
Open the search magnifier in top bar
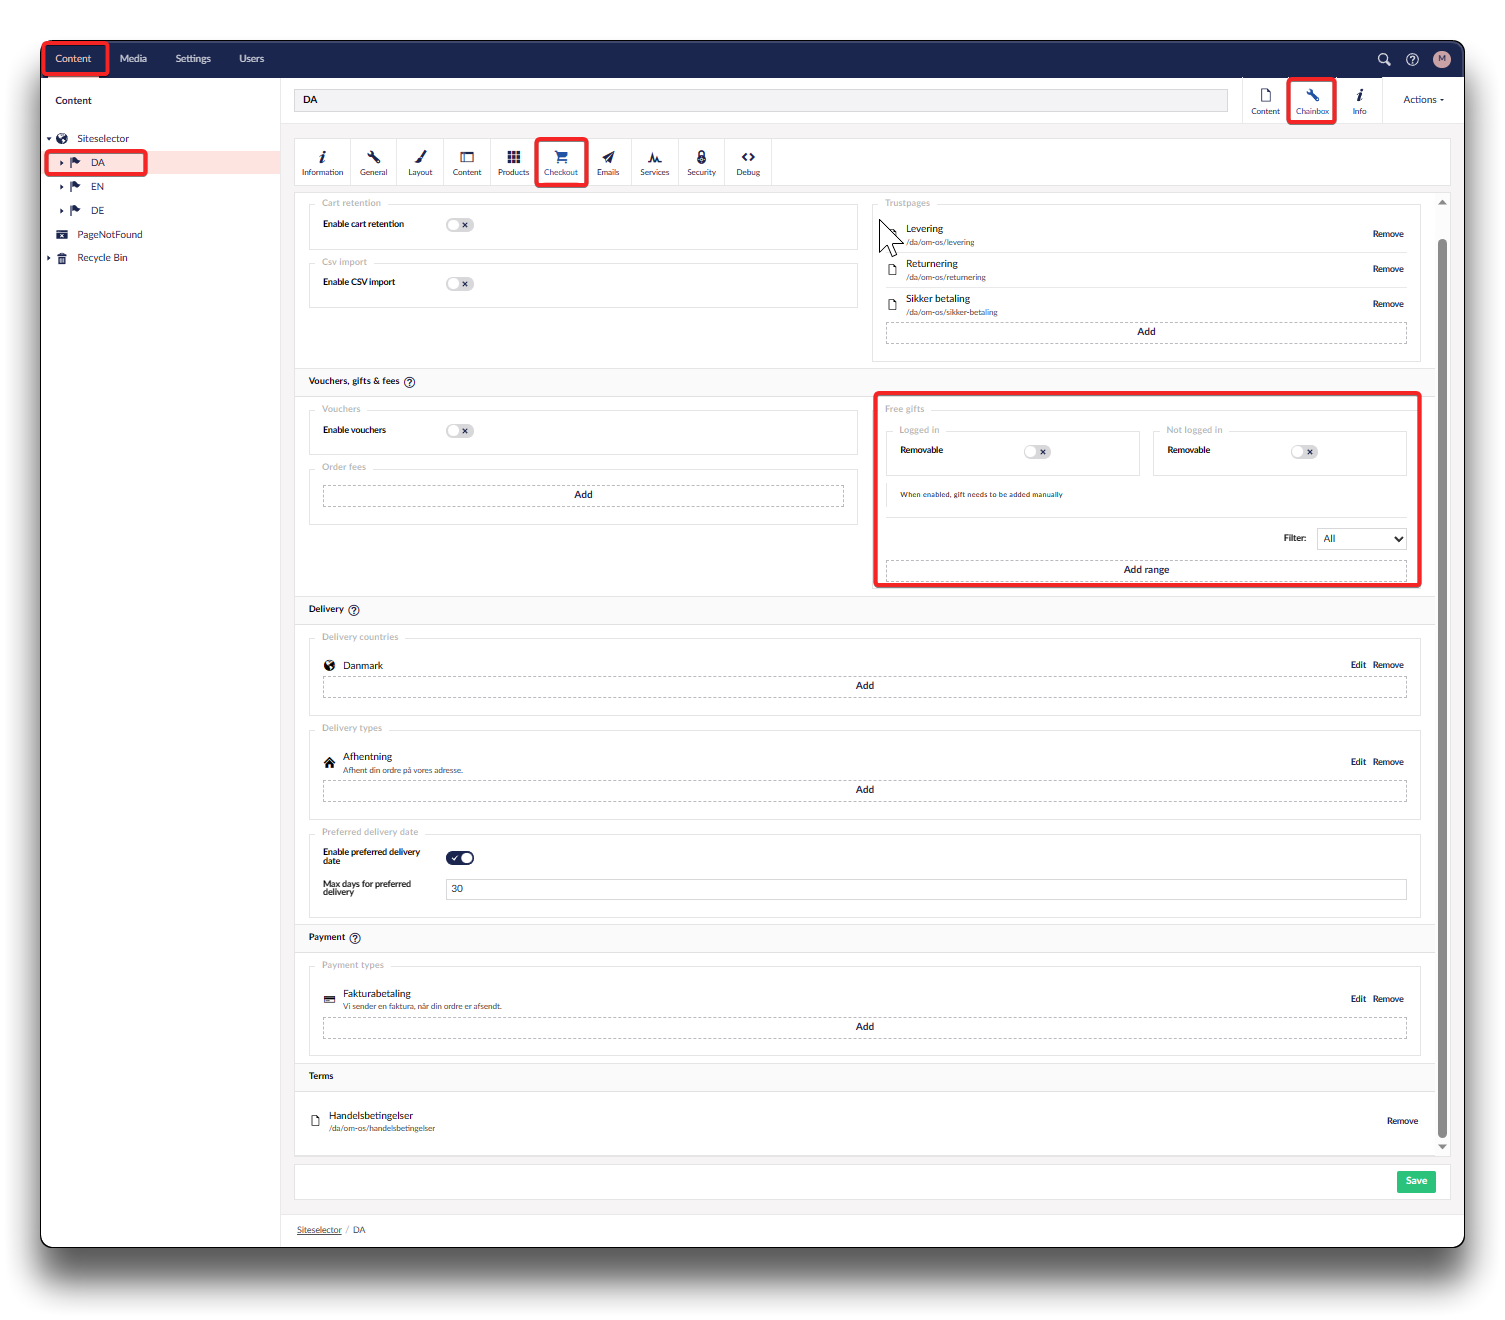(1384, 59)
